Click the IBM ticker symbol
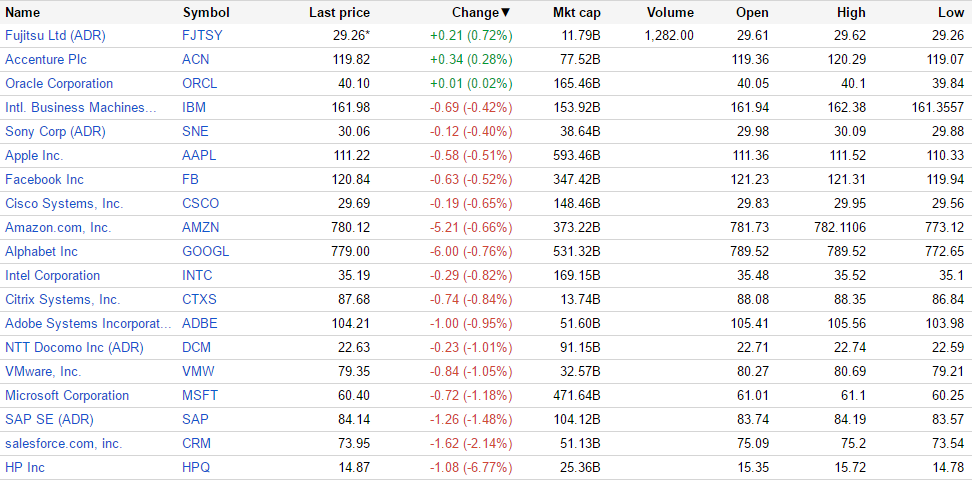972x483 pixels. tap(194, 107)
